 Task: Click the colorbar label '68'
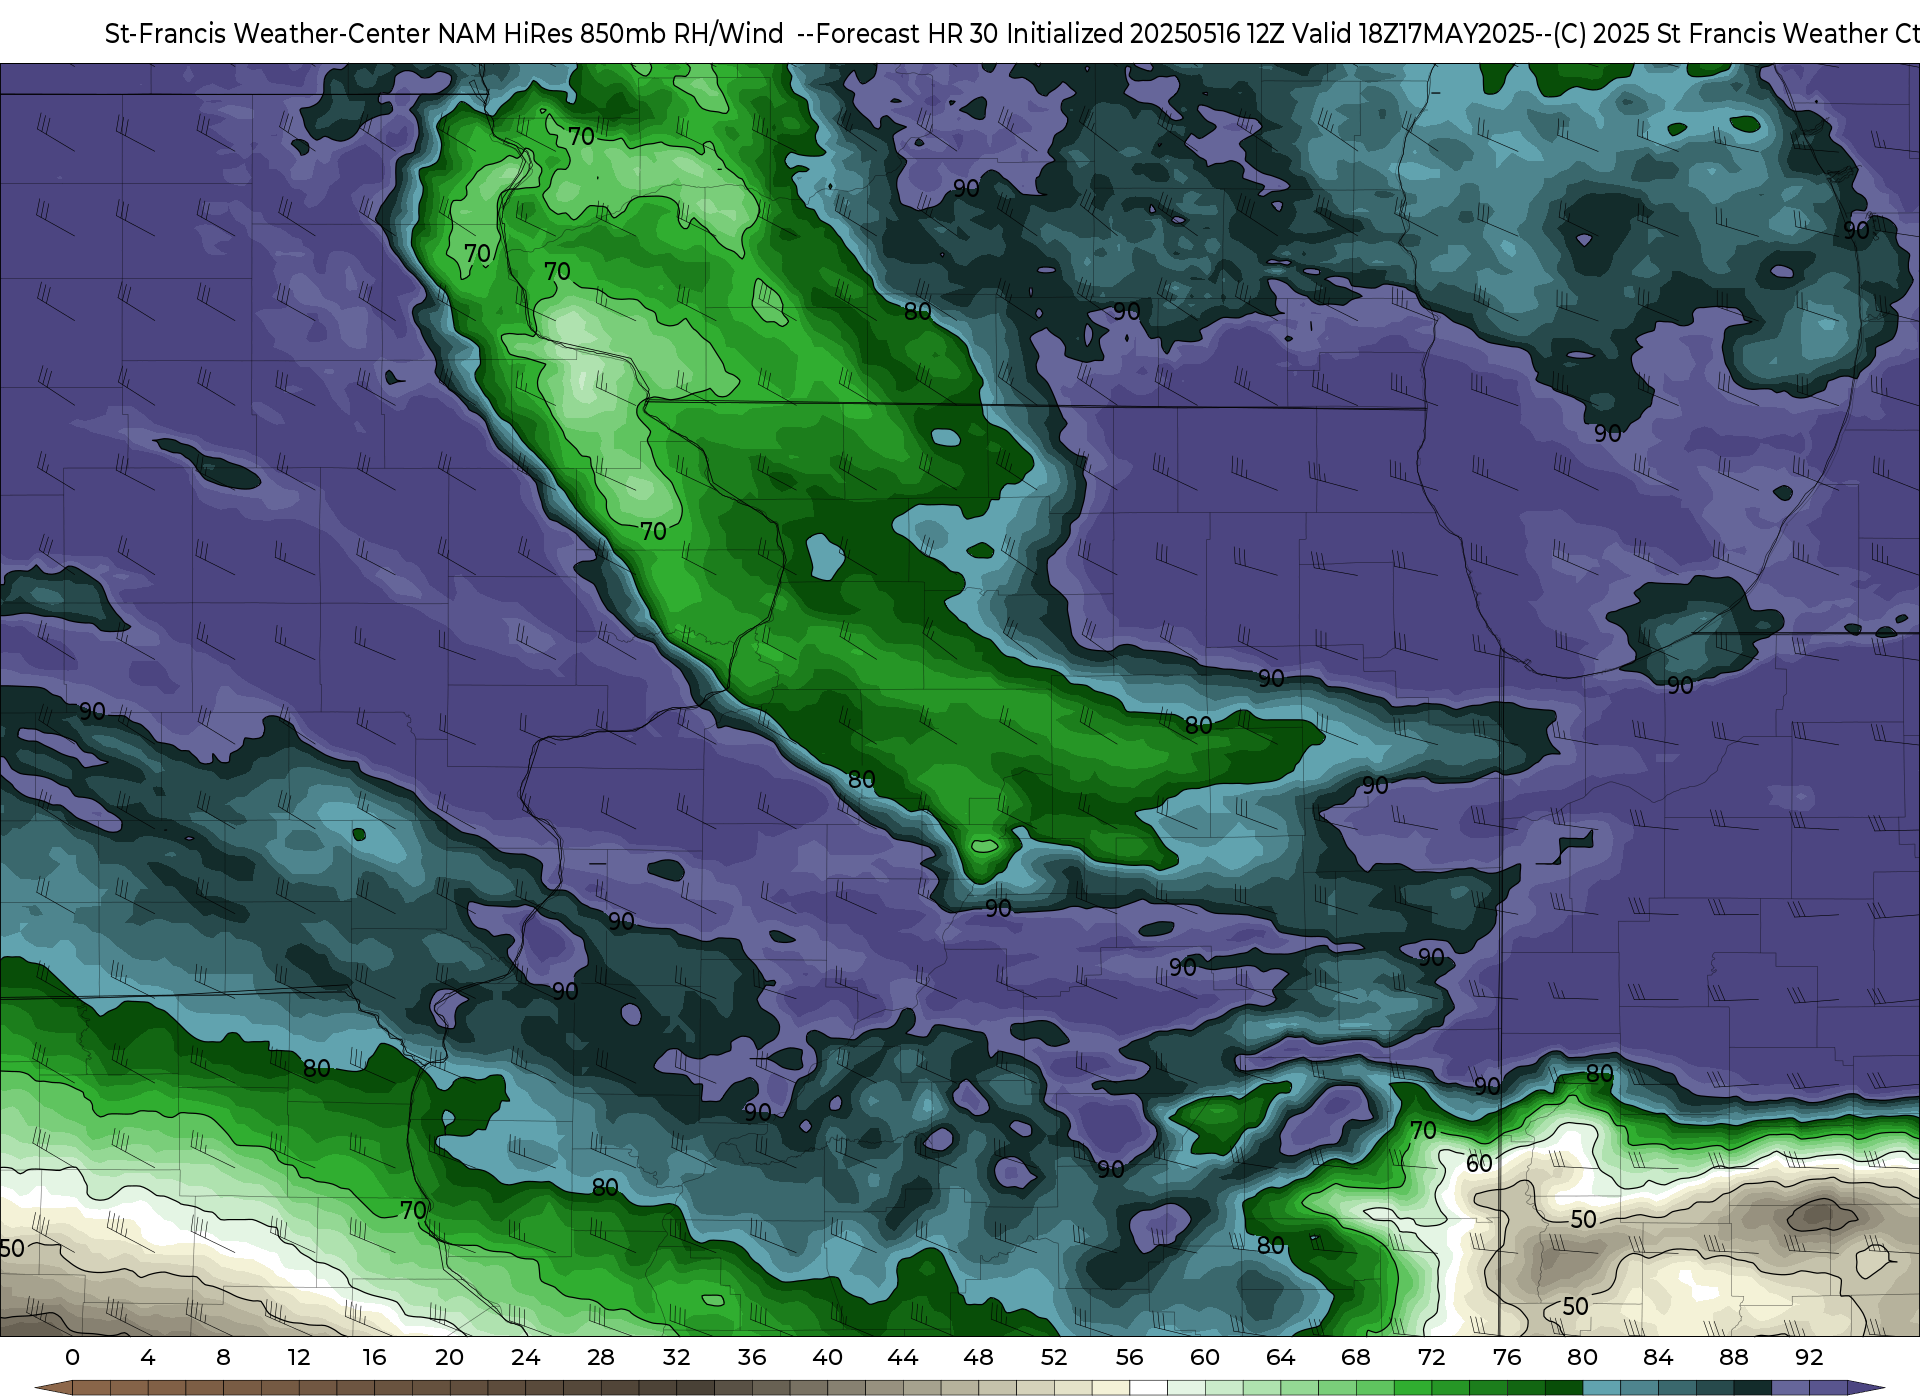point(1356,1357)
